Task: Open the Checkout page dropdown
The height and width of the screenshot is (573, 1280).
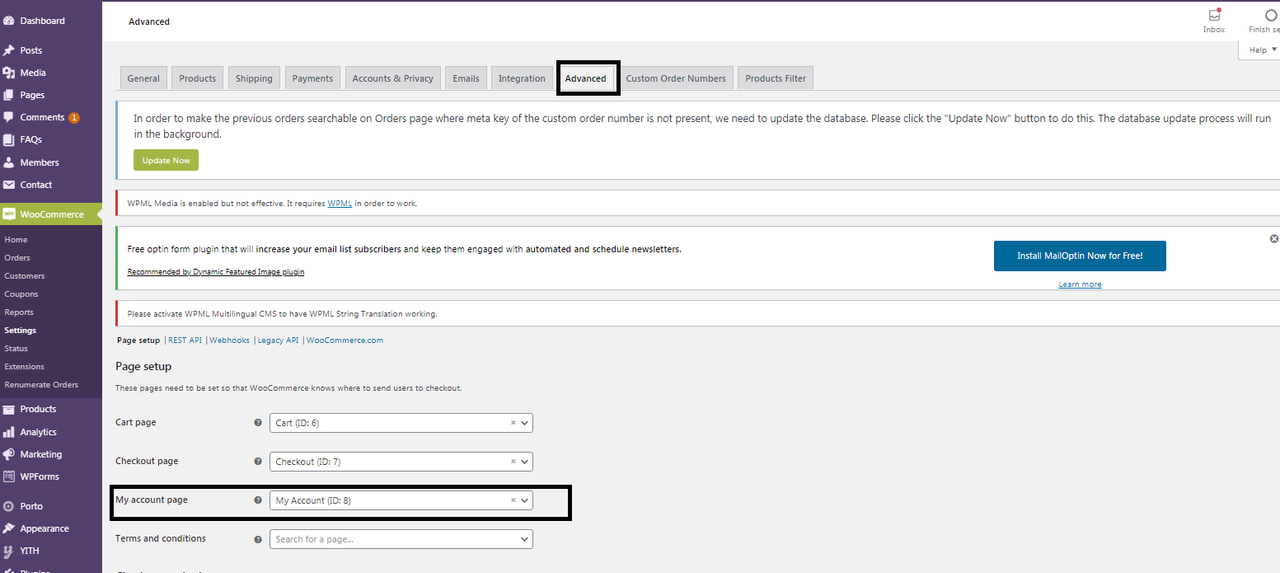Action: click(x=401, y=462)
